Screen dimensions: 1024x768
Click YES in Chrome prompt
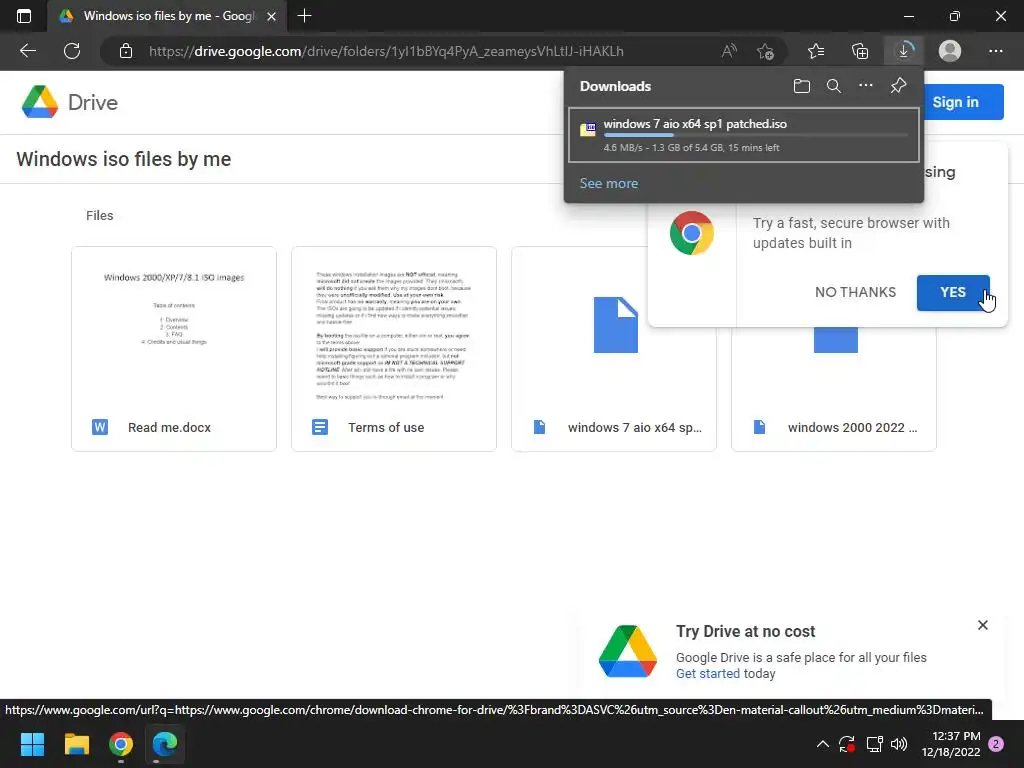[x=953, y=293]
